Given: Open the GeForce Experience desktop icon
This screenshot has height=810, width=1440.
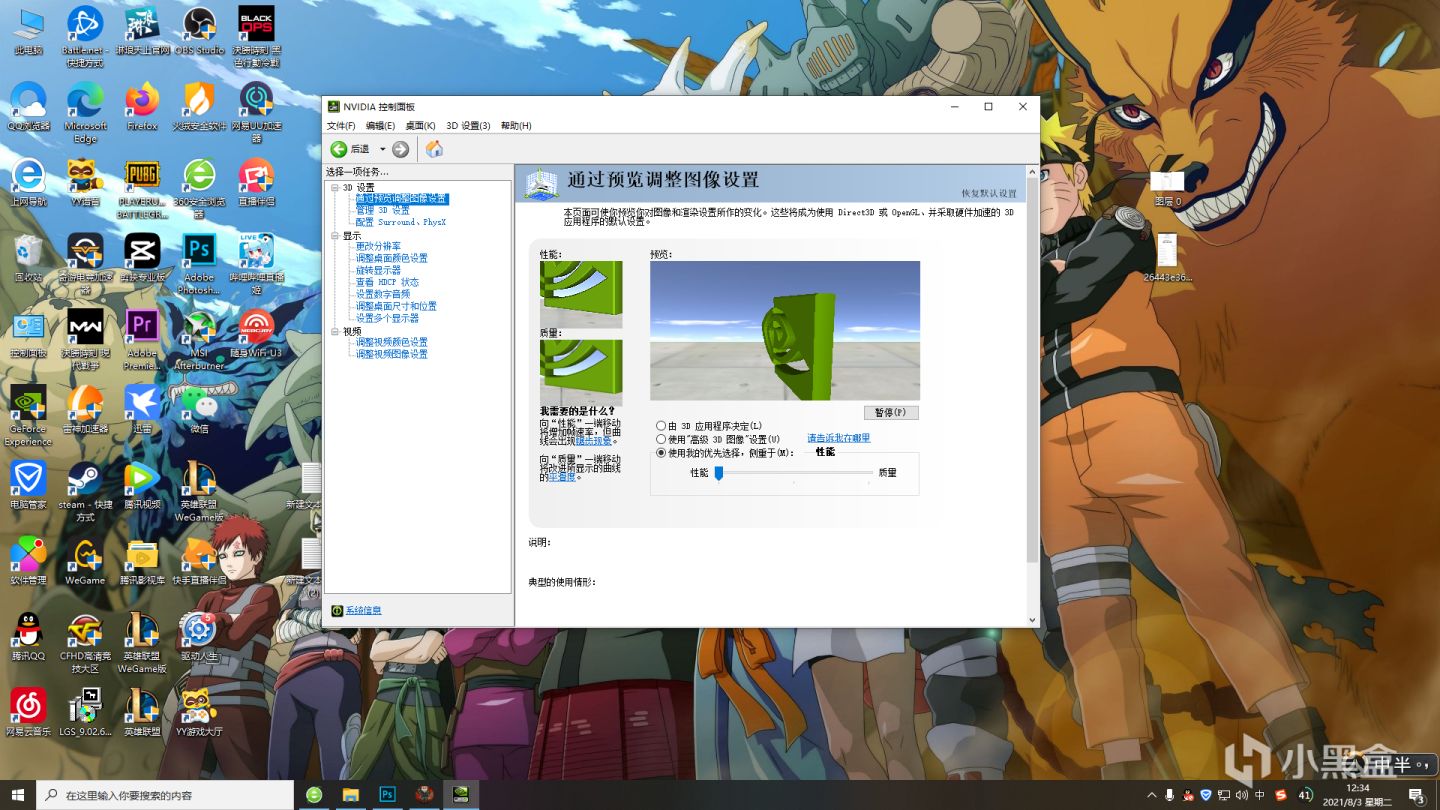Looking at the screenshot, I should click(28, 416).
